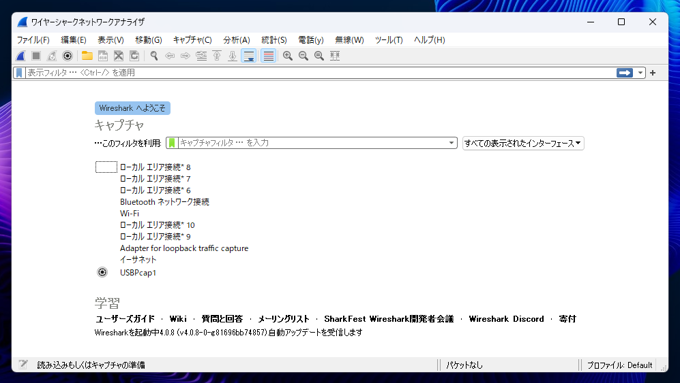Click into the display filter field

point(320,73)
